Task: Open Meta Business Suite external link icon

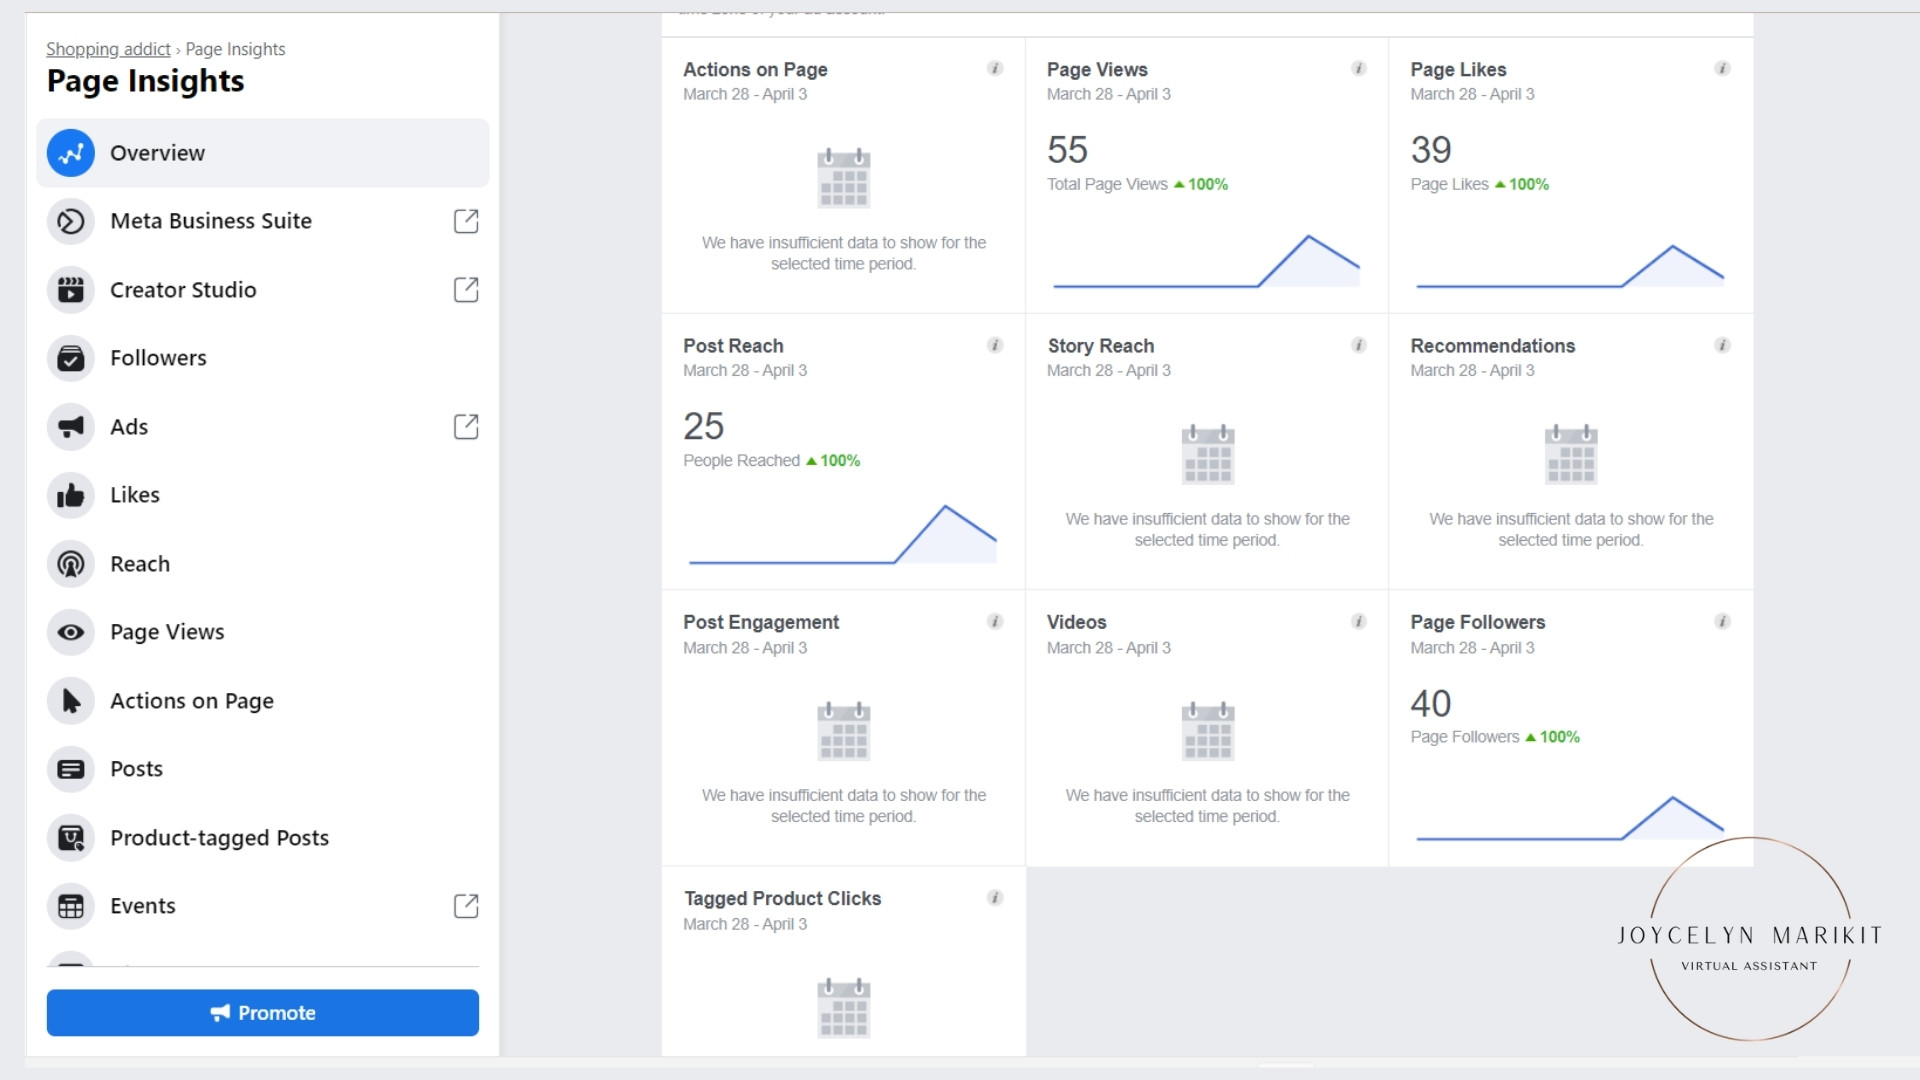Action: (x=466, y=221)
